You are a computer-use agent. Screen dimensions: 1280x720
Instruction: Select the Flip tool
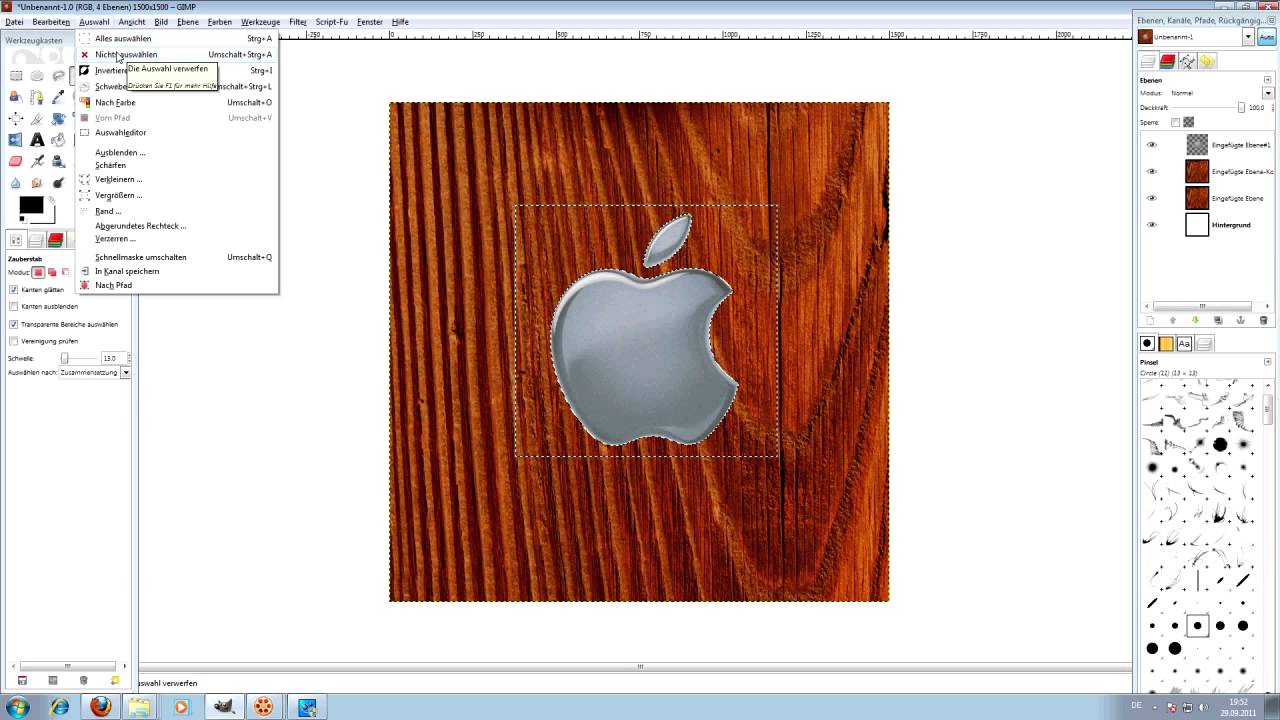16,139
